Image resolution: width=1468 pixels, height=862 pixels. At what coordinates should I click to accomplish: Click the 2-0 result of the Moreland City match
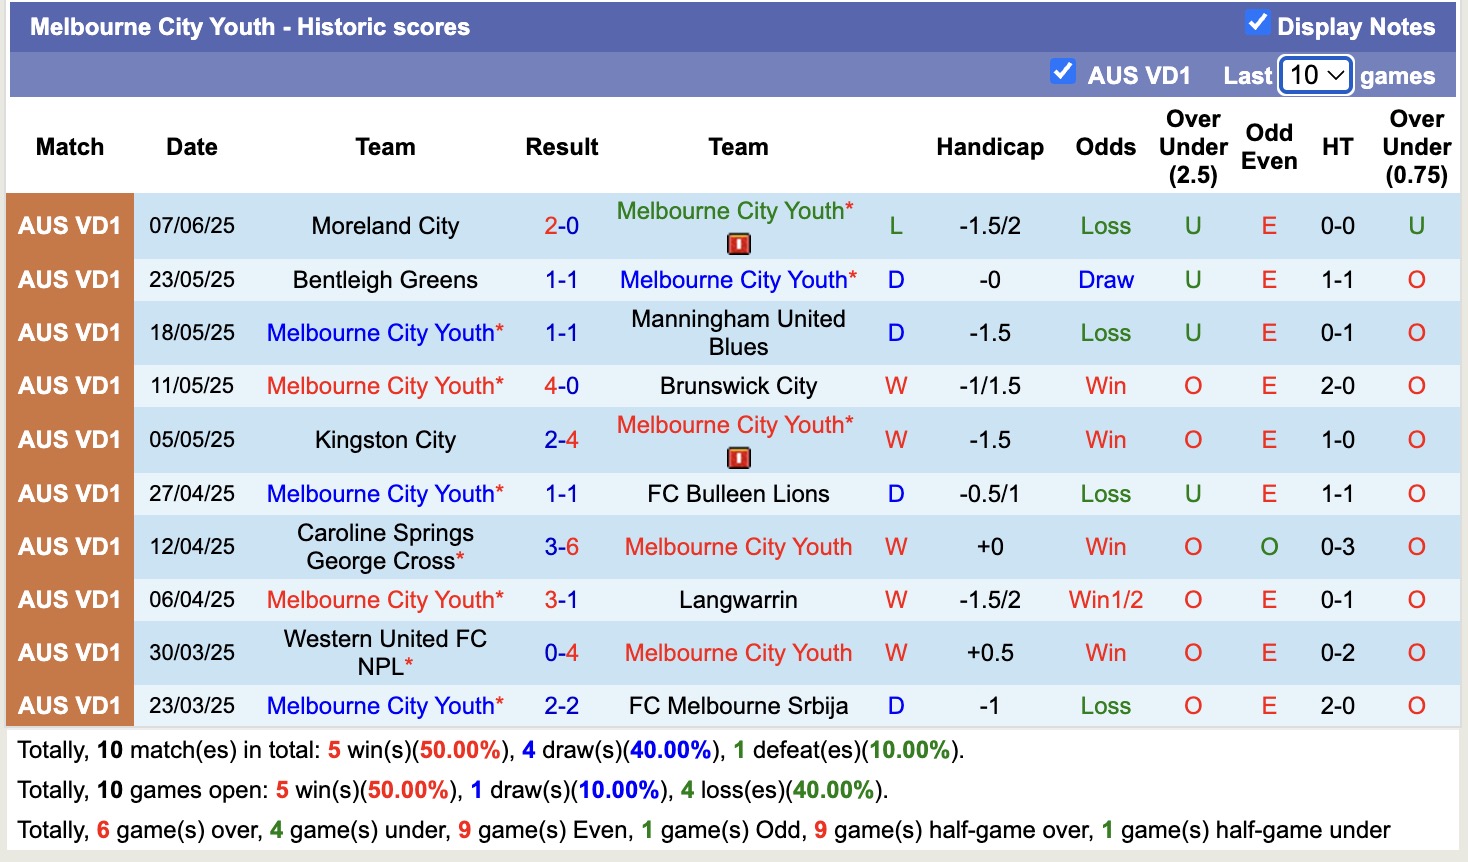562,226
